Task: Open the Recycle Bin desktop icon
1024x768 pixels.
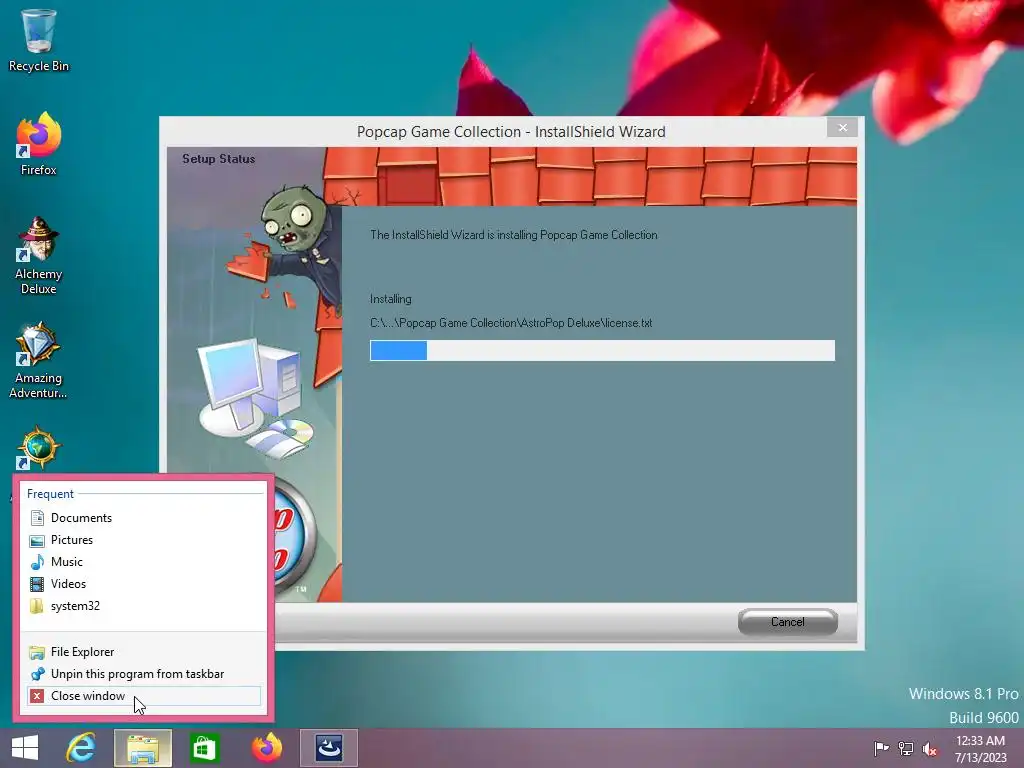Action: coord(39,40)
